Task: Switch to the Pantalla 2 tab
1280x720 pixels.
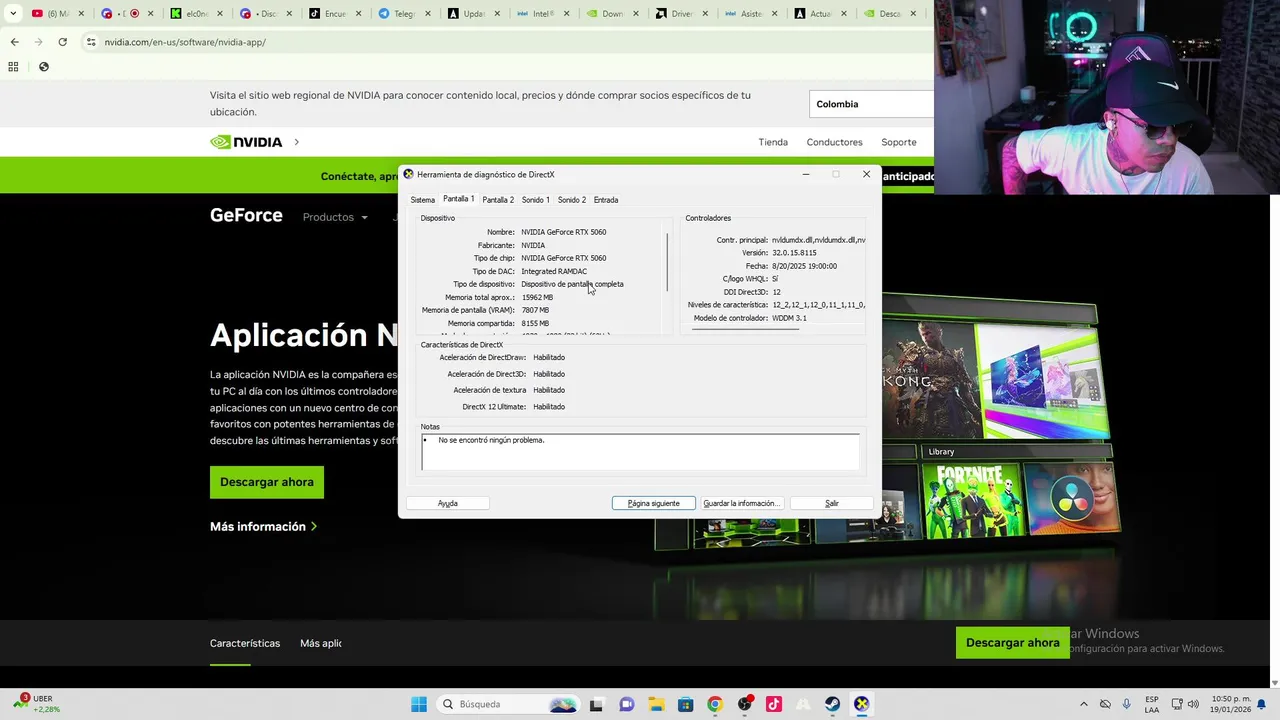Action: click(498, 200)
